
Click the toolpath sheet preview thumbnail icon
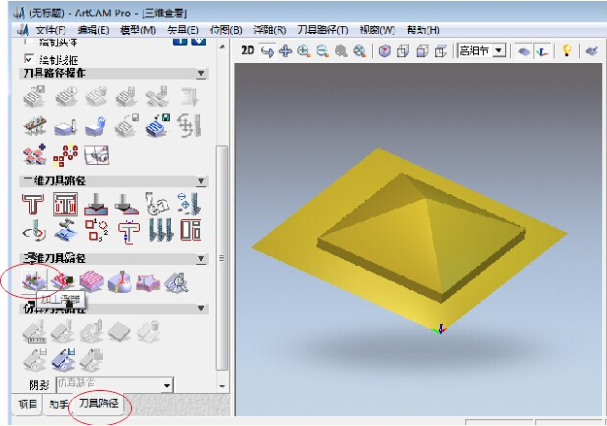pyautogui.click(x=96, y=155)
